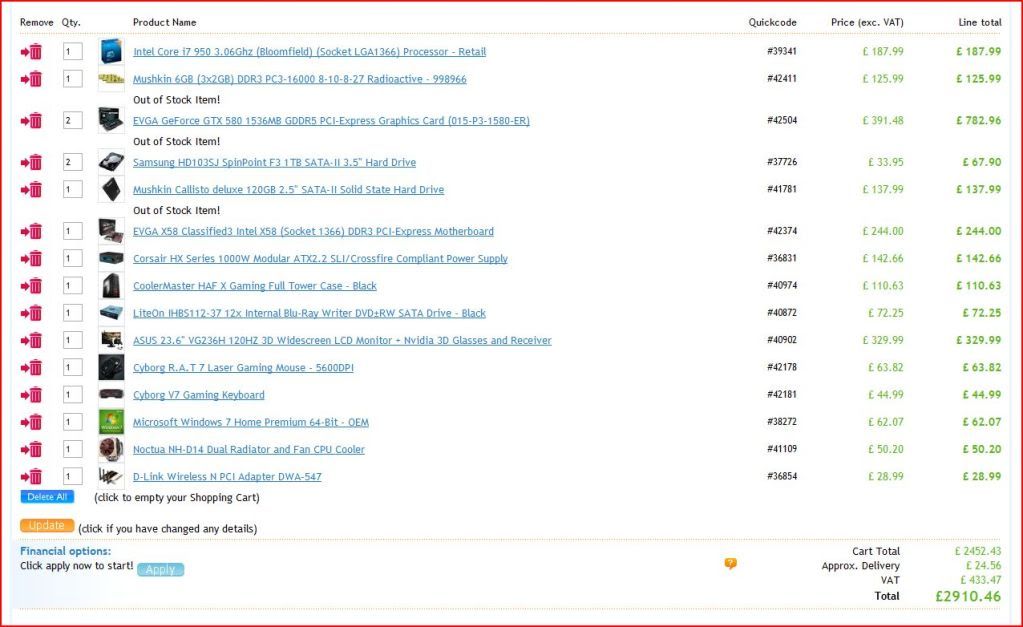
Task: Open ASUS 23.6" VG236H monitor link
Action: pos(342,341)
